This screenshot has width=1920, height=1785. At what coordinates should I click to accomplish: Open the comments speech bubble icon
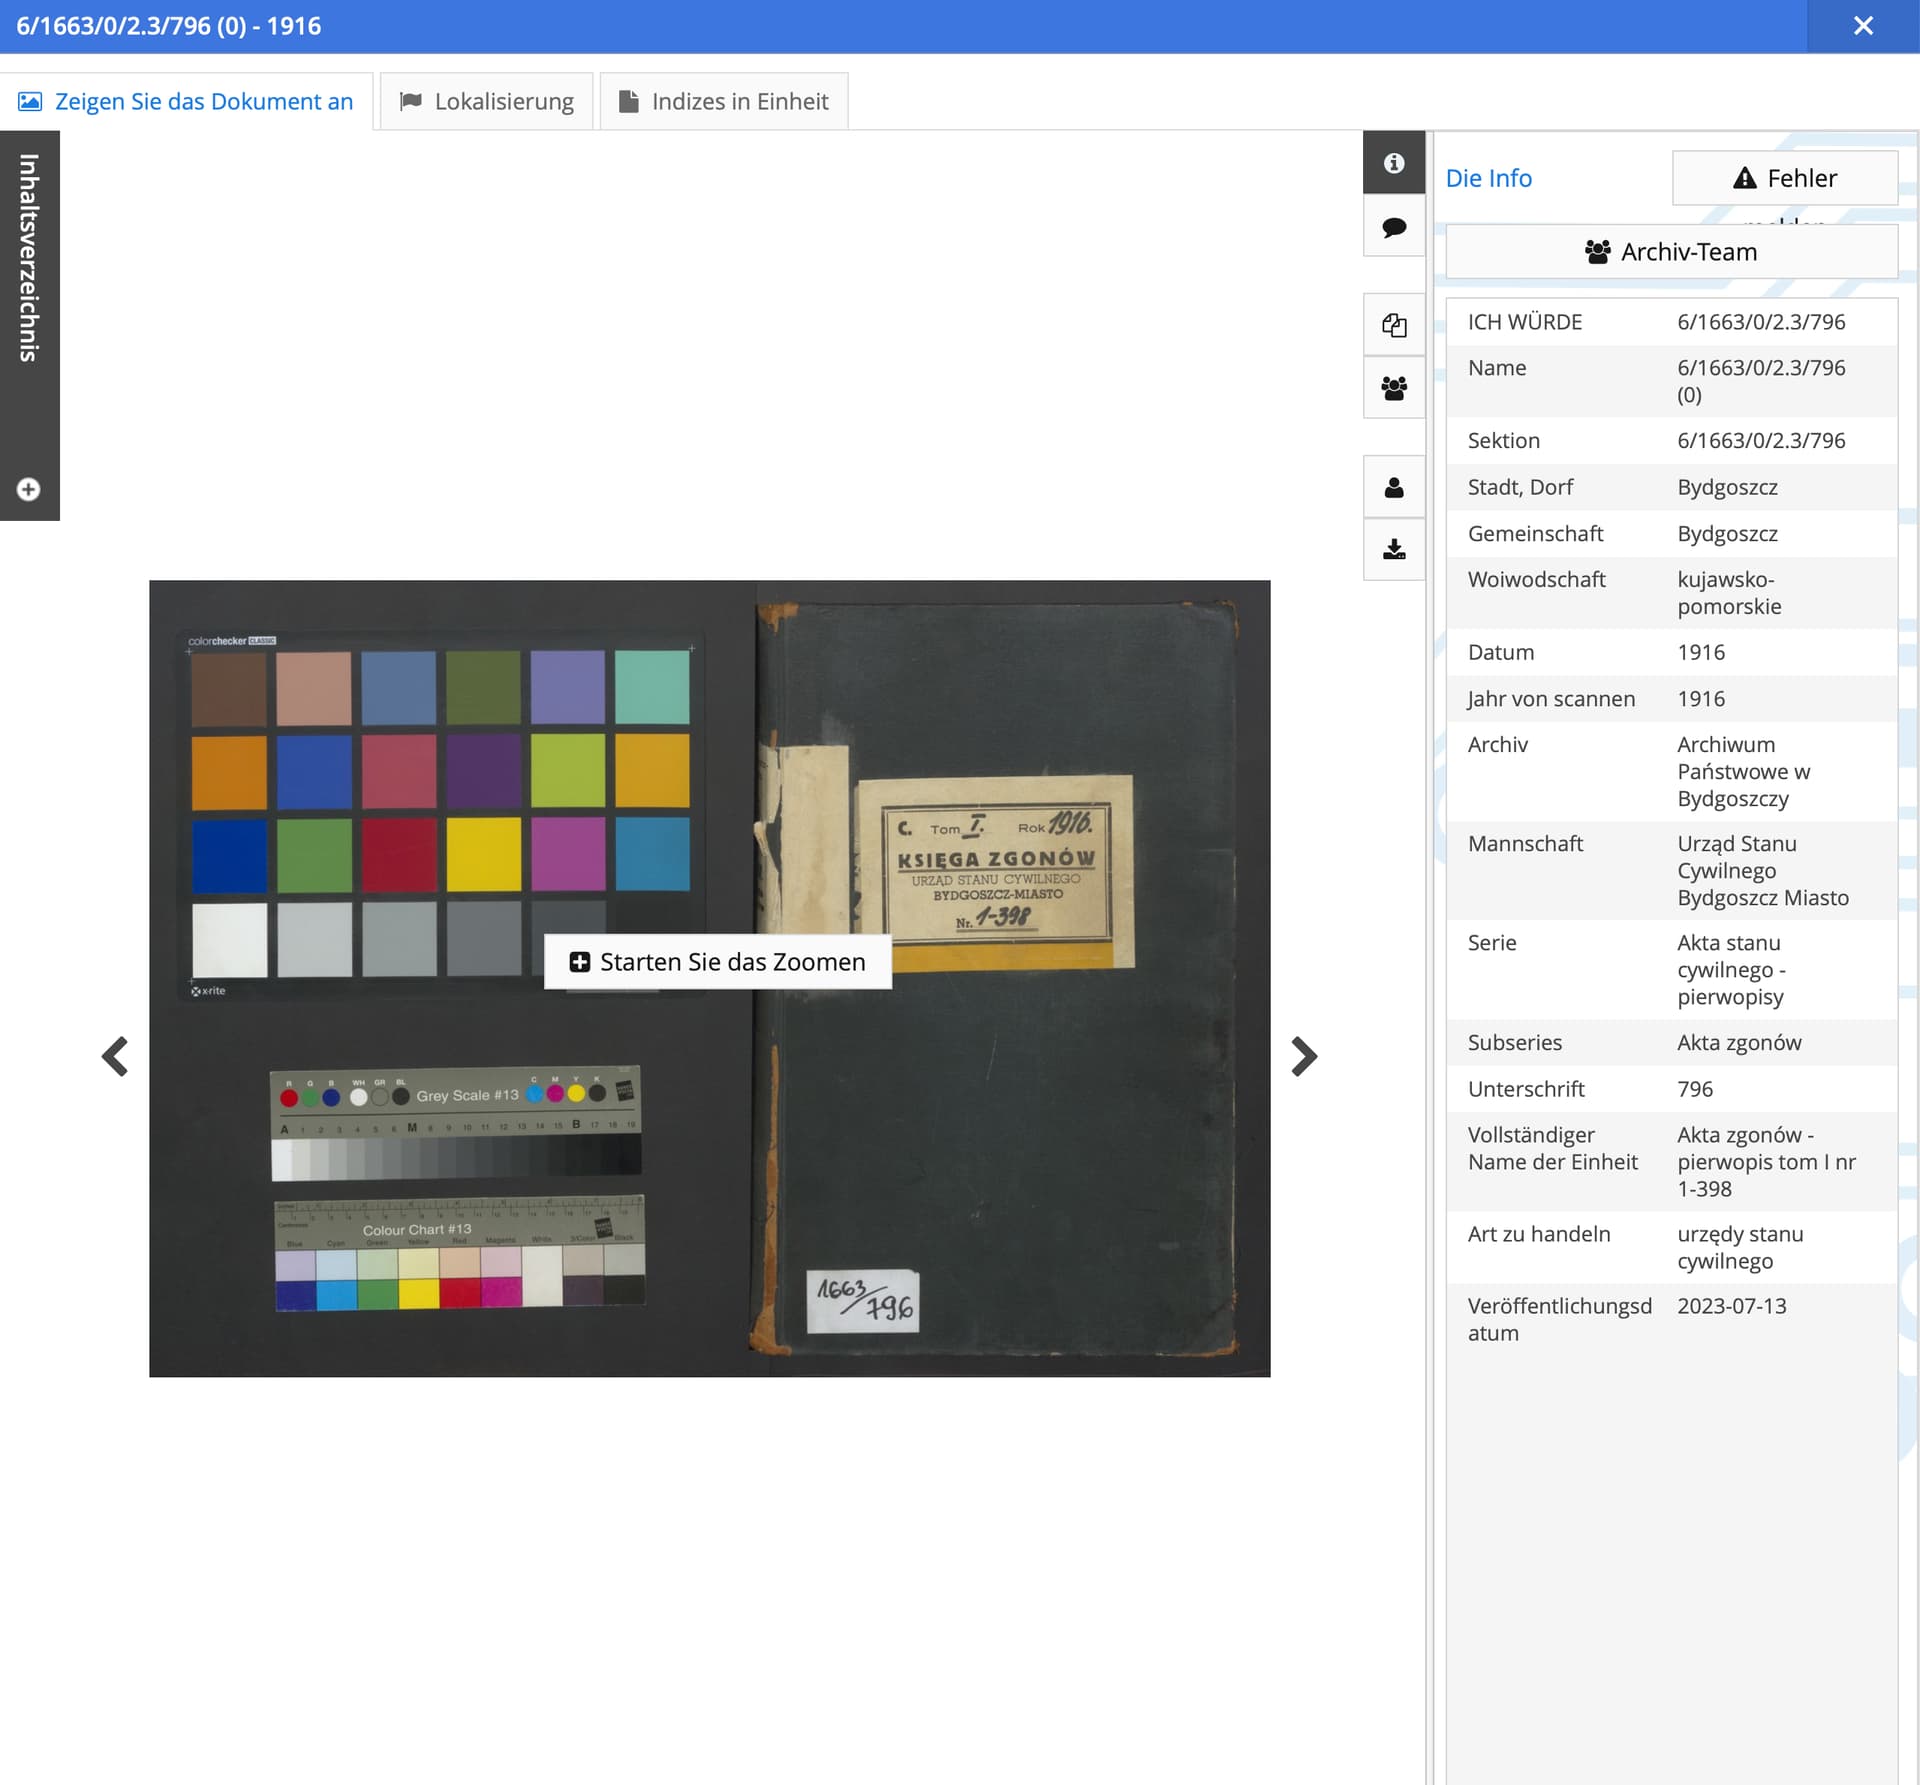[x=1393, y=227]
